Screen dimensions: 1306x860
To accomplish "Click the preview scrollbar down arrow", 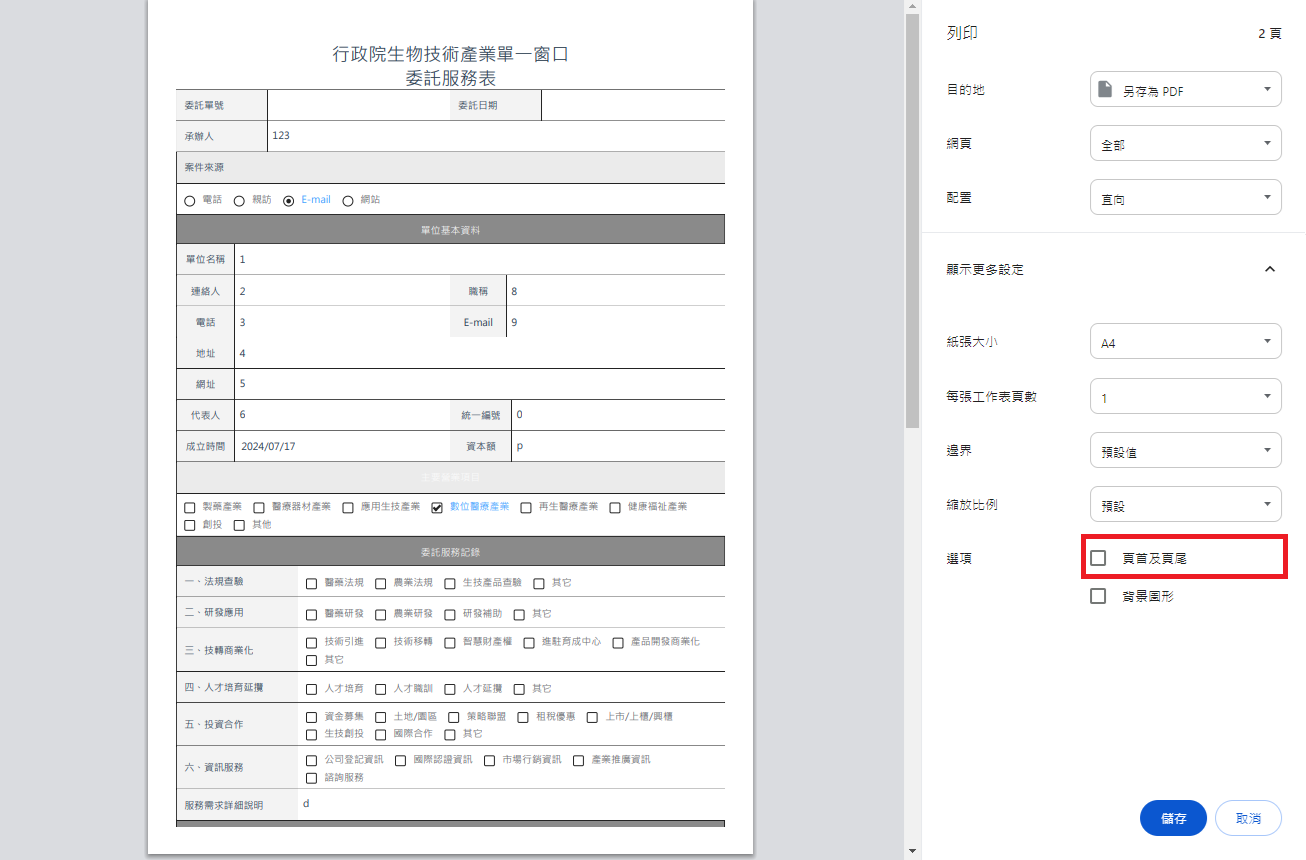I will click(912, 851).
